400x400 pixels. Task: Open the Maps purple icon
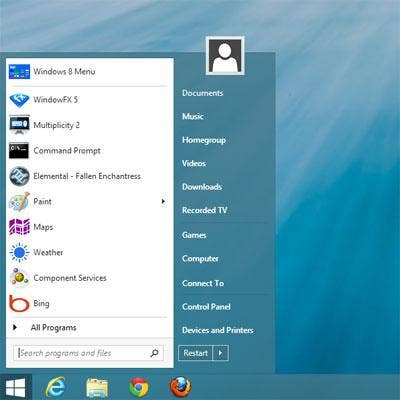19,227
